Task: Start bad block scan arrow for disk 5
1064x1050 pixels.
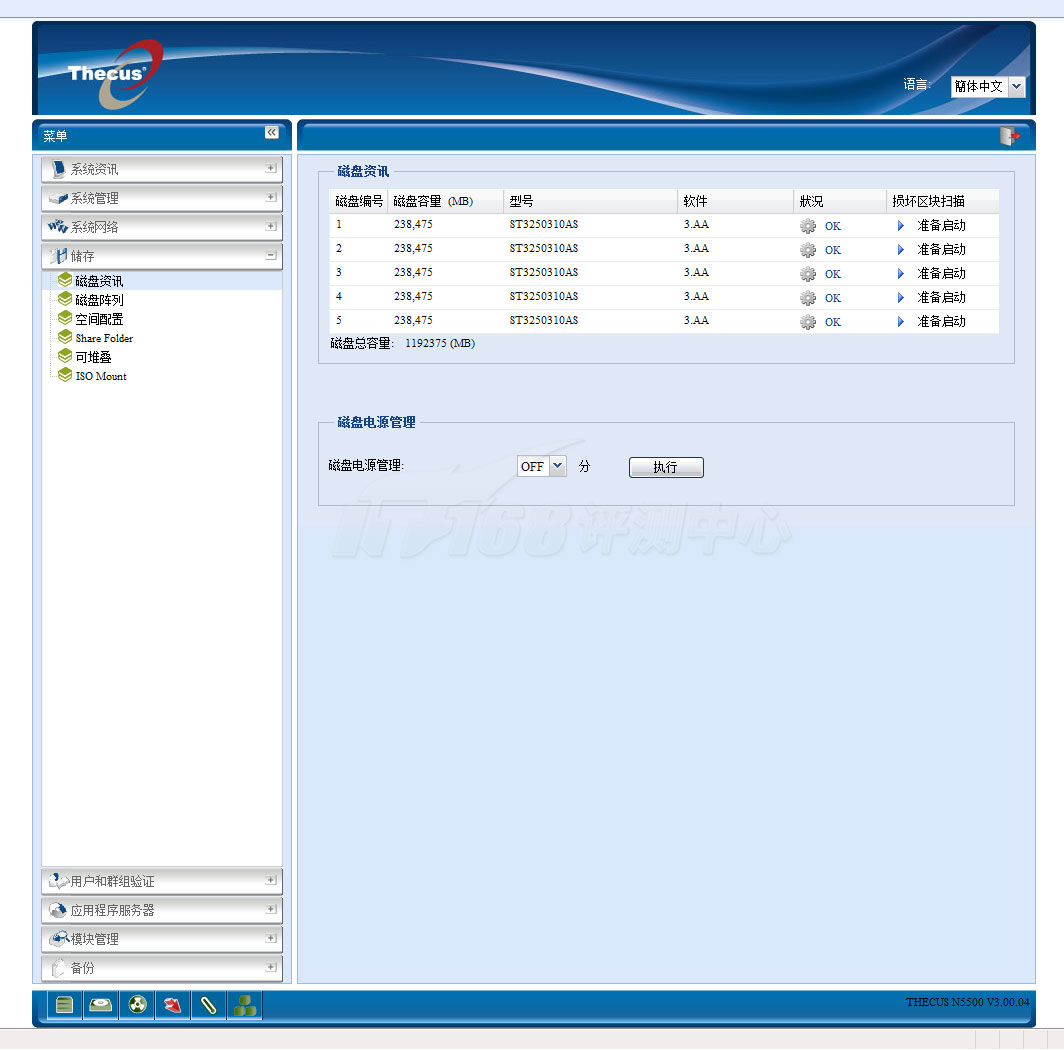Action: tap(901, 322)
